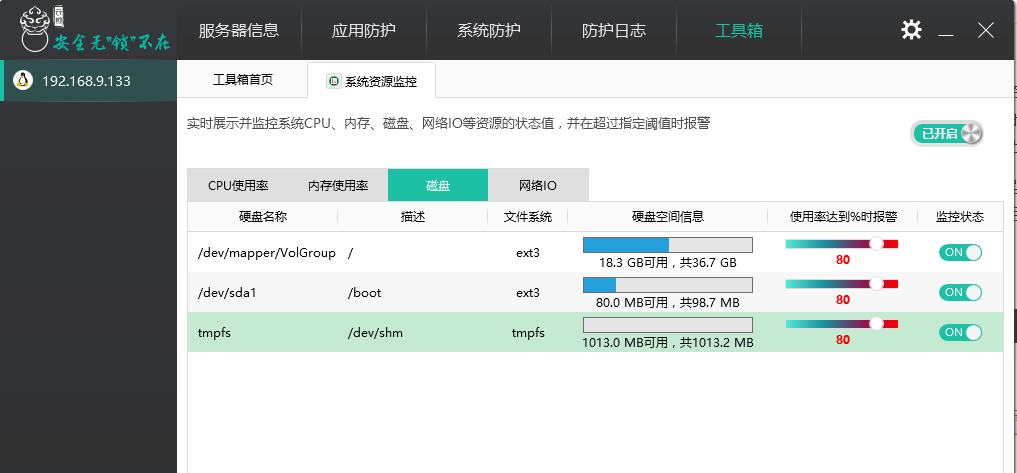The width and height of the screenshot is (1017, 473).
Task: Open the 应用防护 menu
Action: coord(364,30)
